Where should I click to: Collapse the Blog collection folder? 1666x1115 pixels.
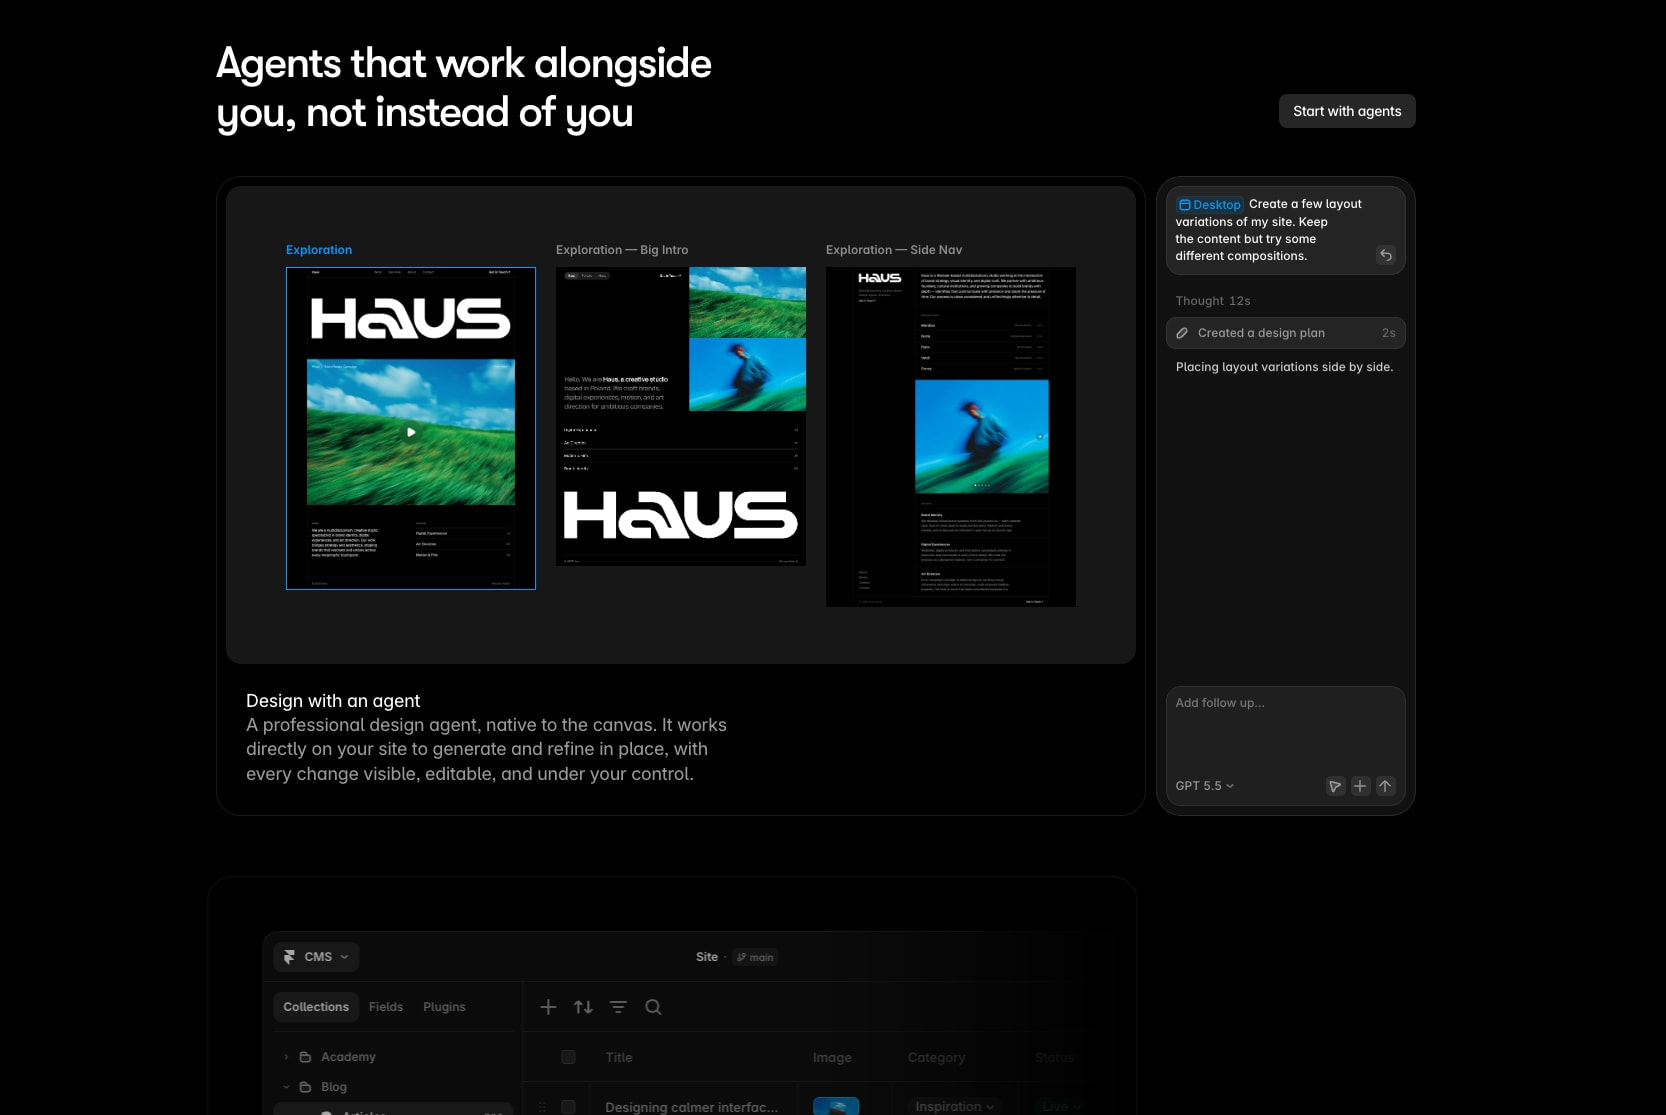(x=286, y=1087)
